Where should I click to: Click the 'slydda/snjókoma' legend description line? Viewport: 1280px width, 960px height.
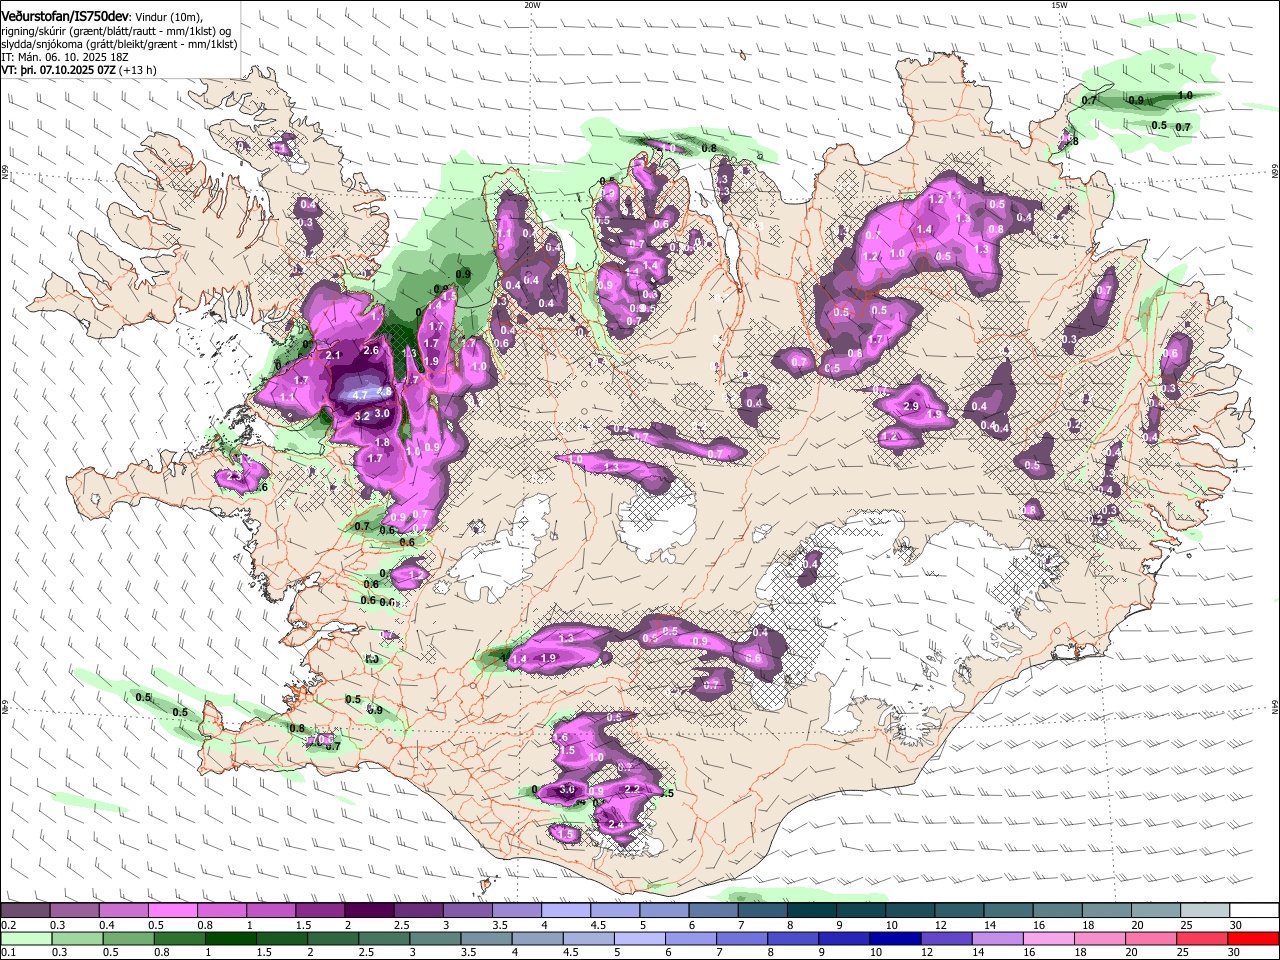[120, 44]
